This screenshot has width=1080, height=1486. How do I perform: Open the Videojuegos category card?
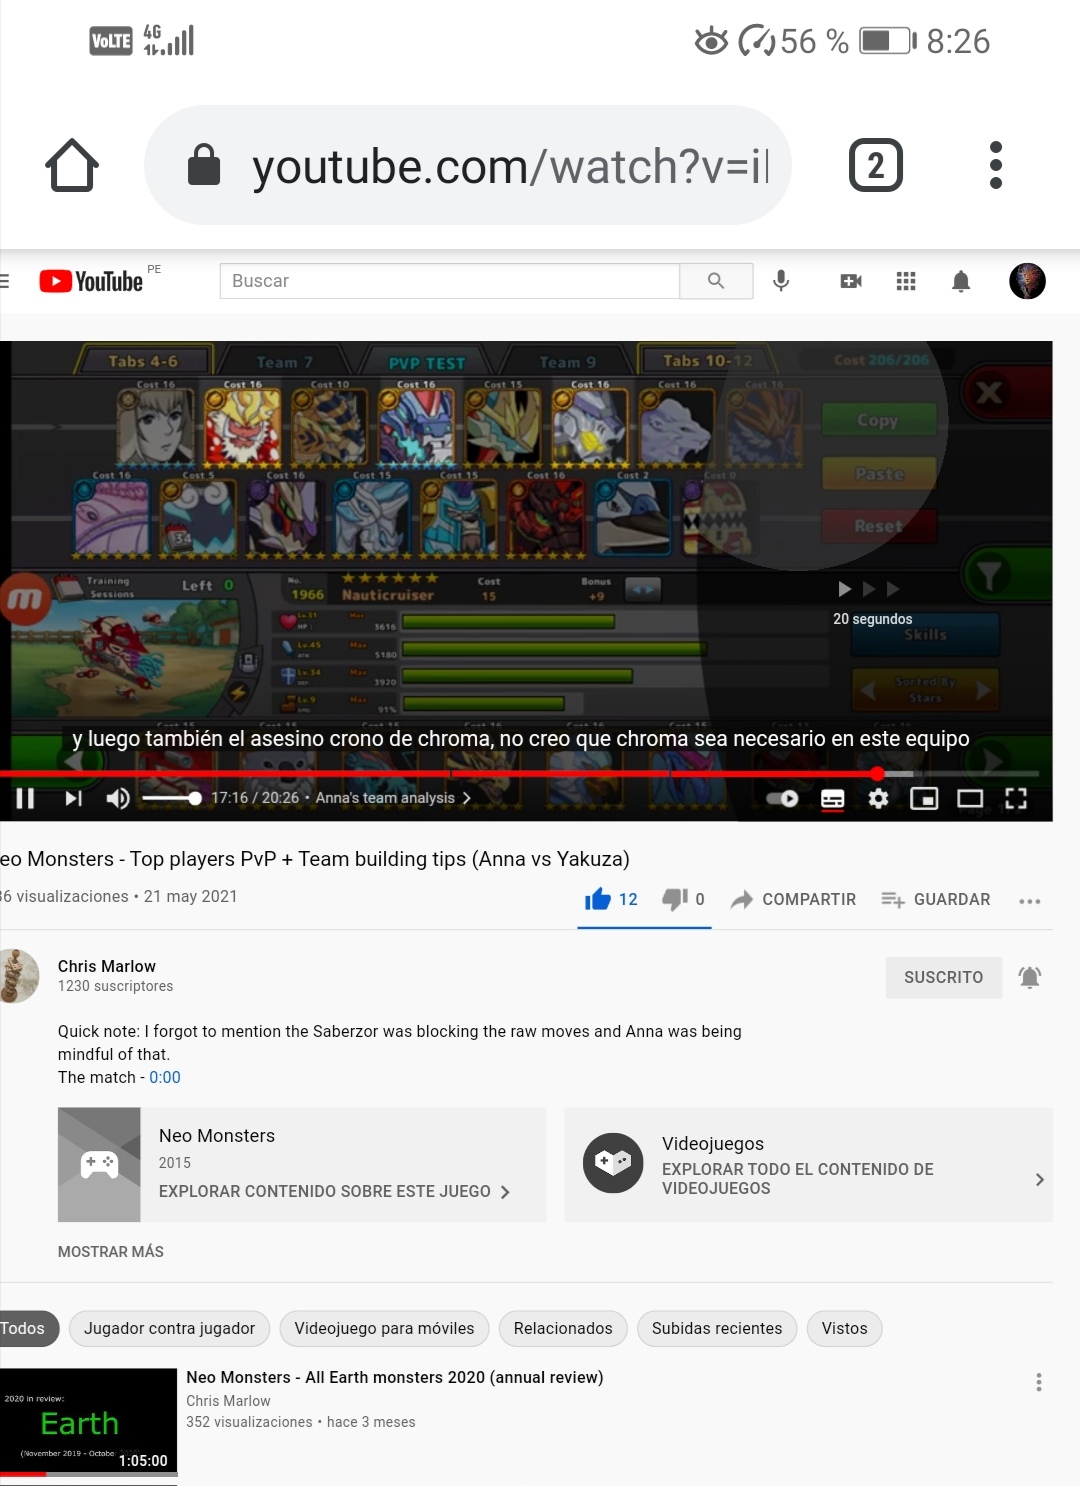pyautogui.click(x=808, y=1164)
